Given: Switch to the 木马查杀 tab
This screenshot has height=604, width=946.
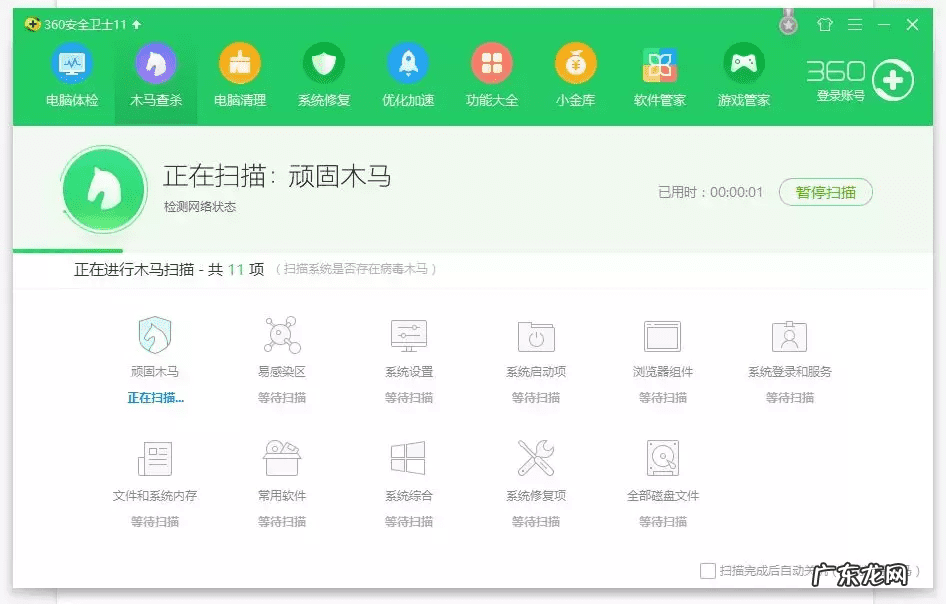Looking at the screenshot, I should (155, 75).
